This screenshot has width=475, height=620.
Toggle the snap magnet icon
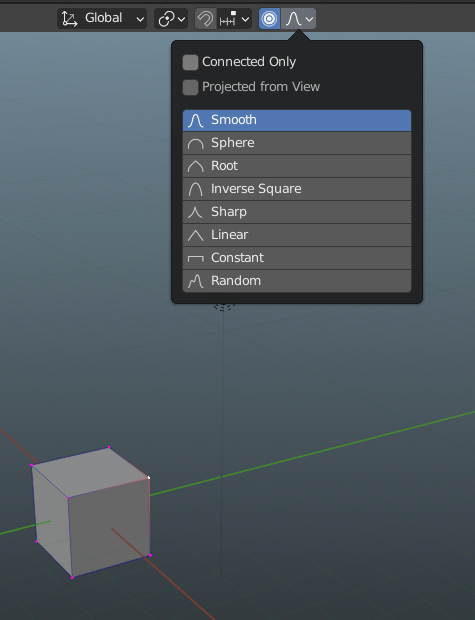click(x=205, y=19)
